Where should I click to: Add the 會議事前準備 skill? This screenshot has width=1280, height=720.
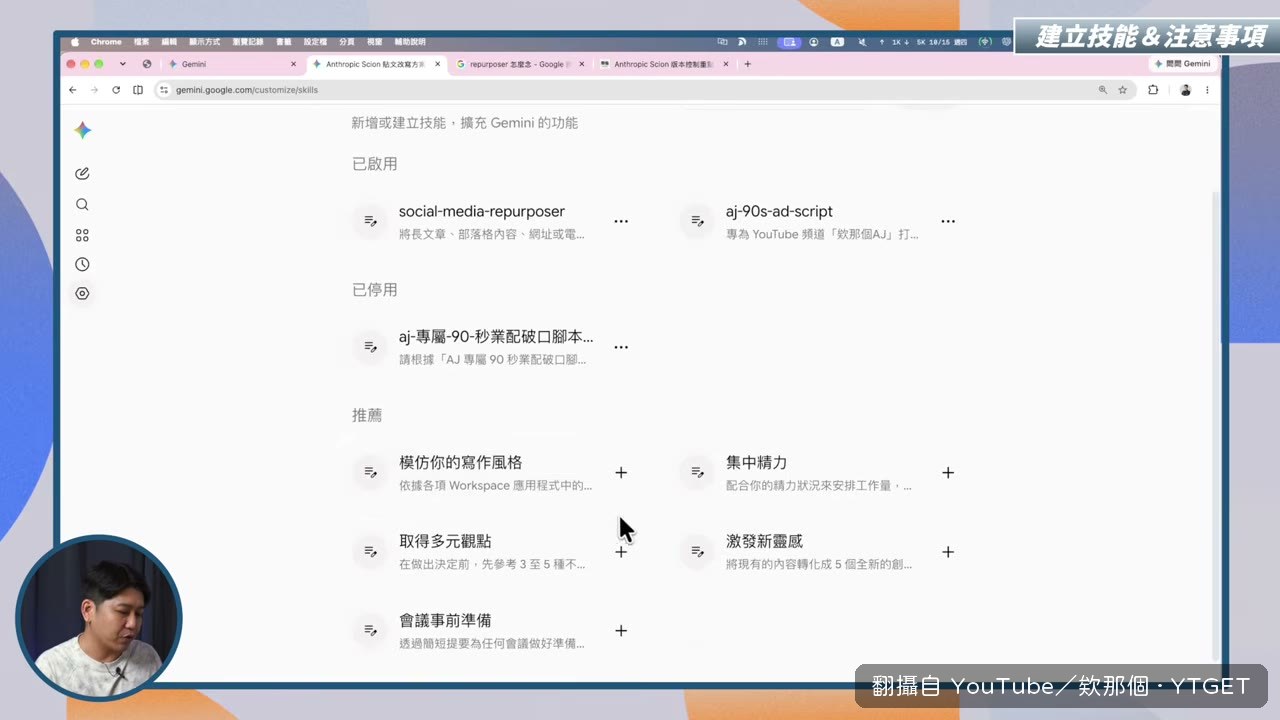tap(621, 631)
